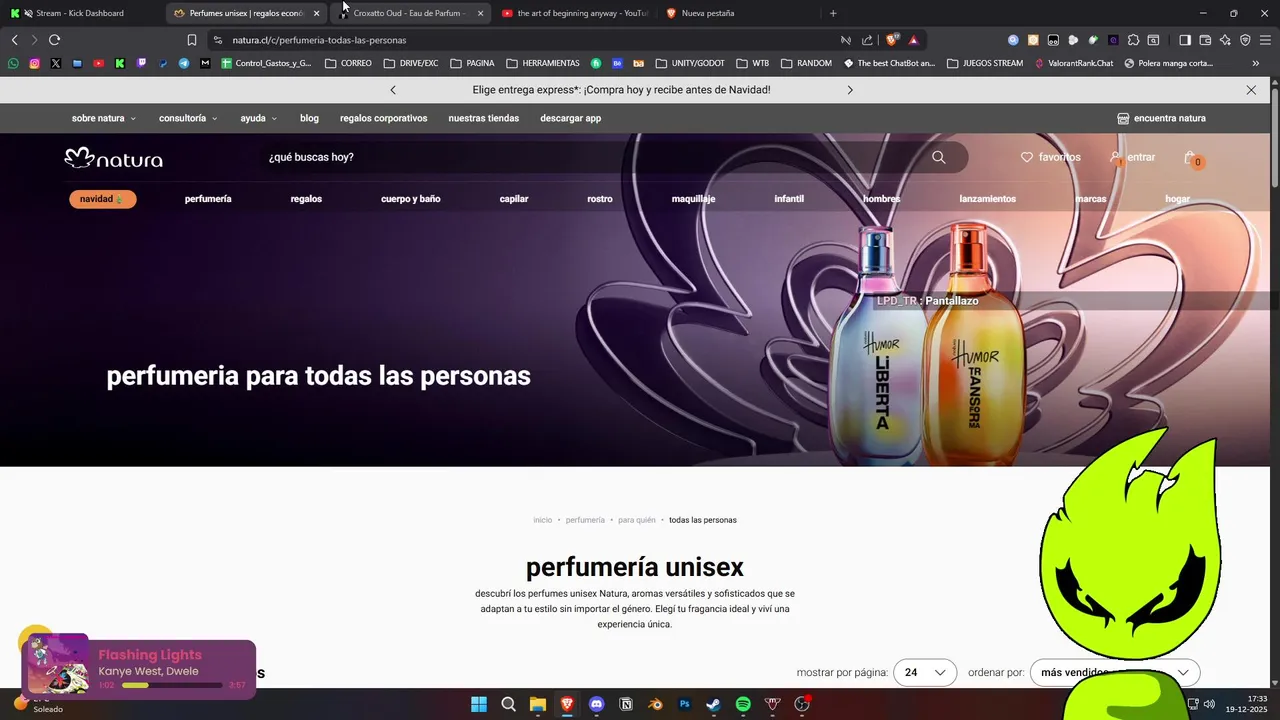Click the Windows Start button
The height and width of the screenshot is (720, 1280).
(x=479, y=704)
